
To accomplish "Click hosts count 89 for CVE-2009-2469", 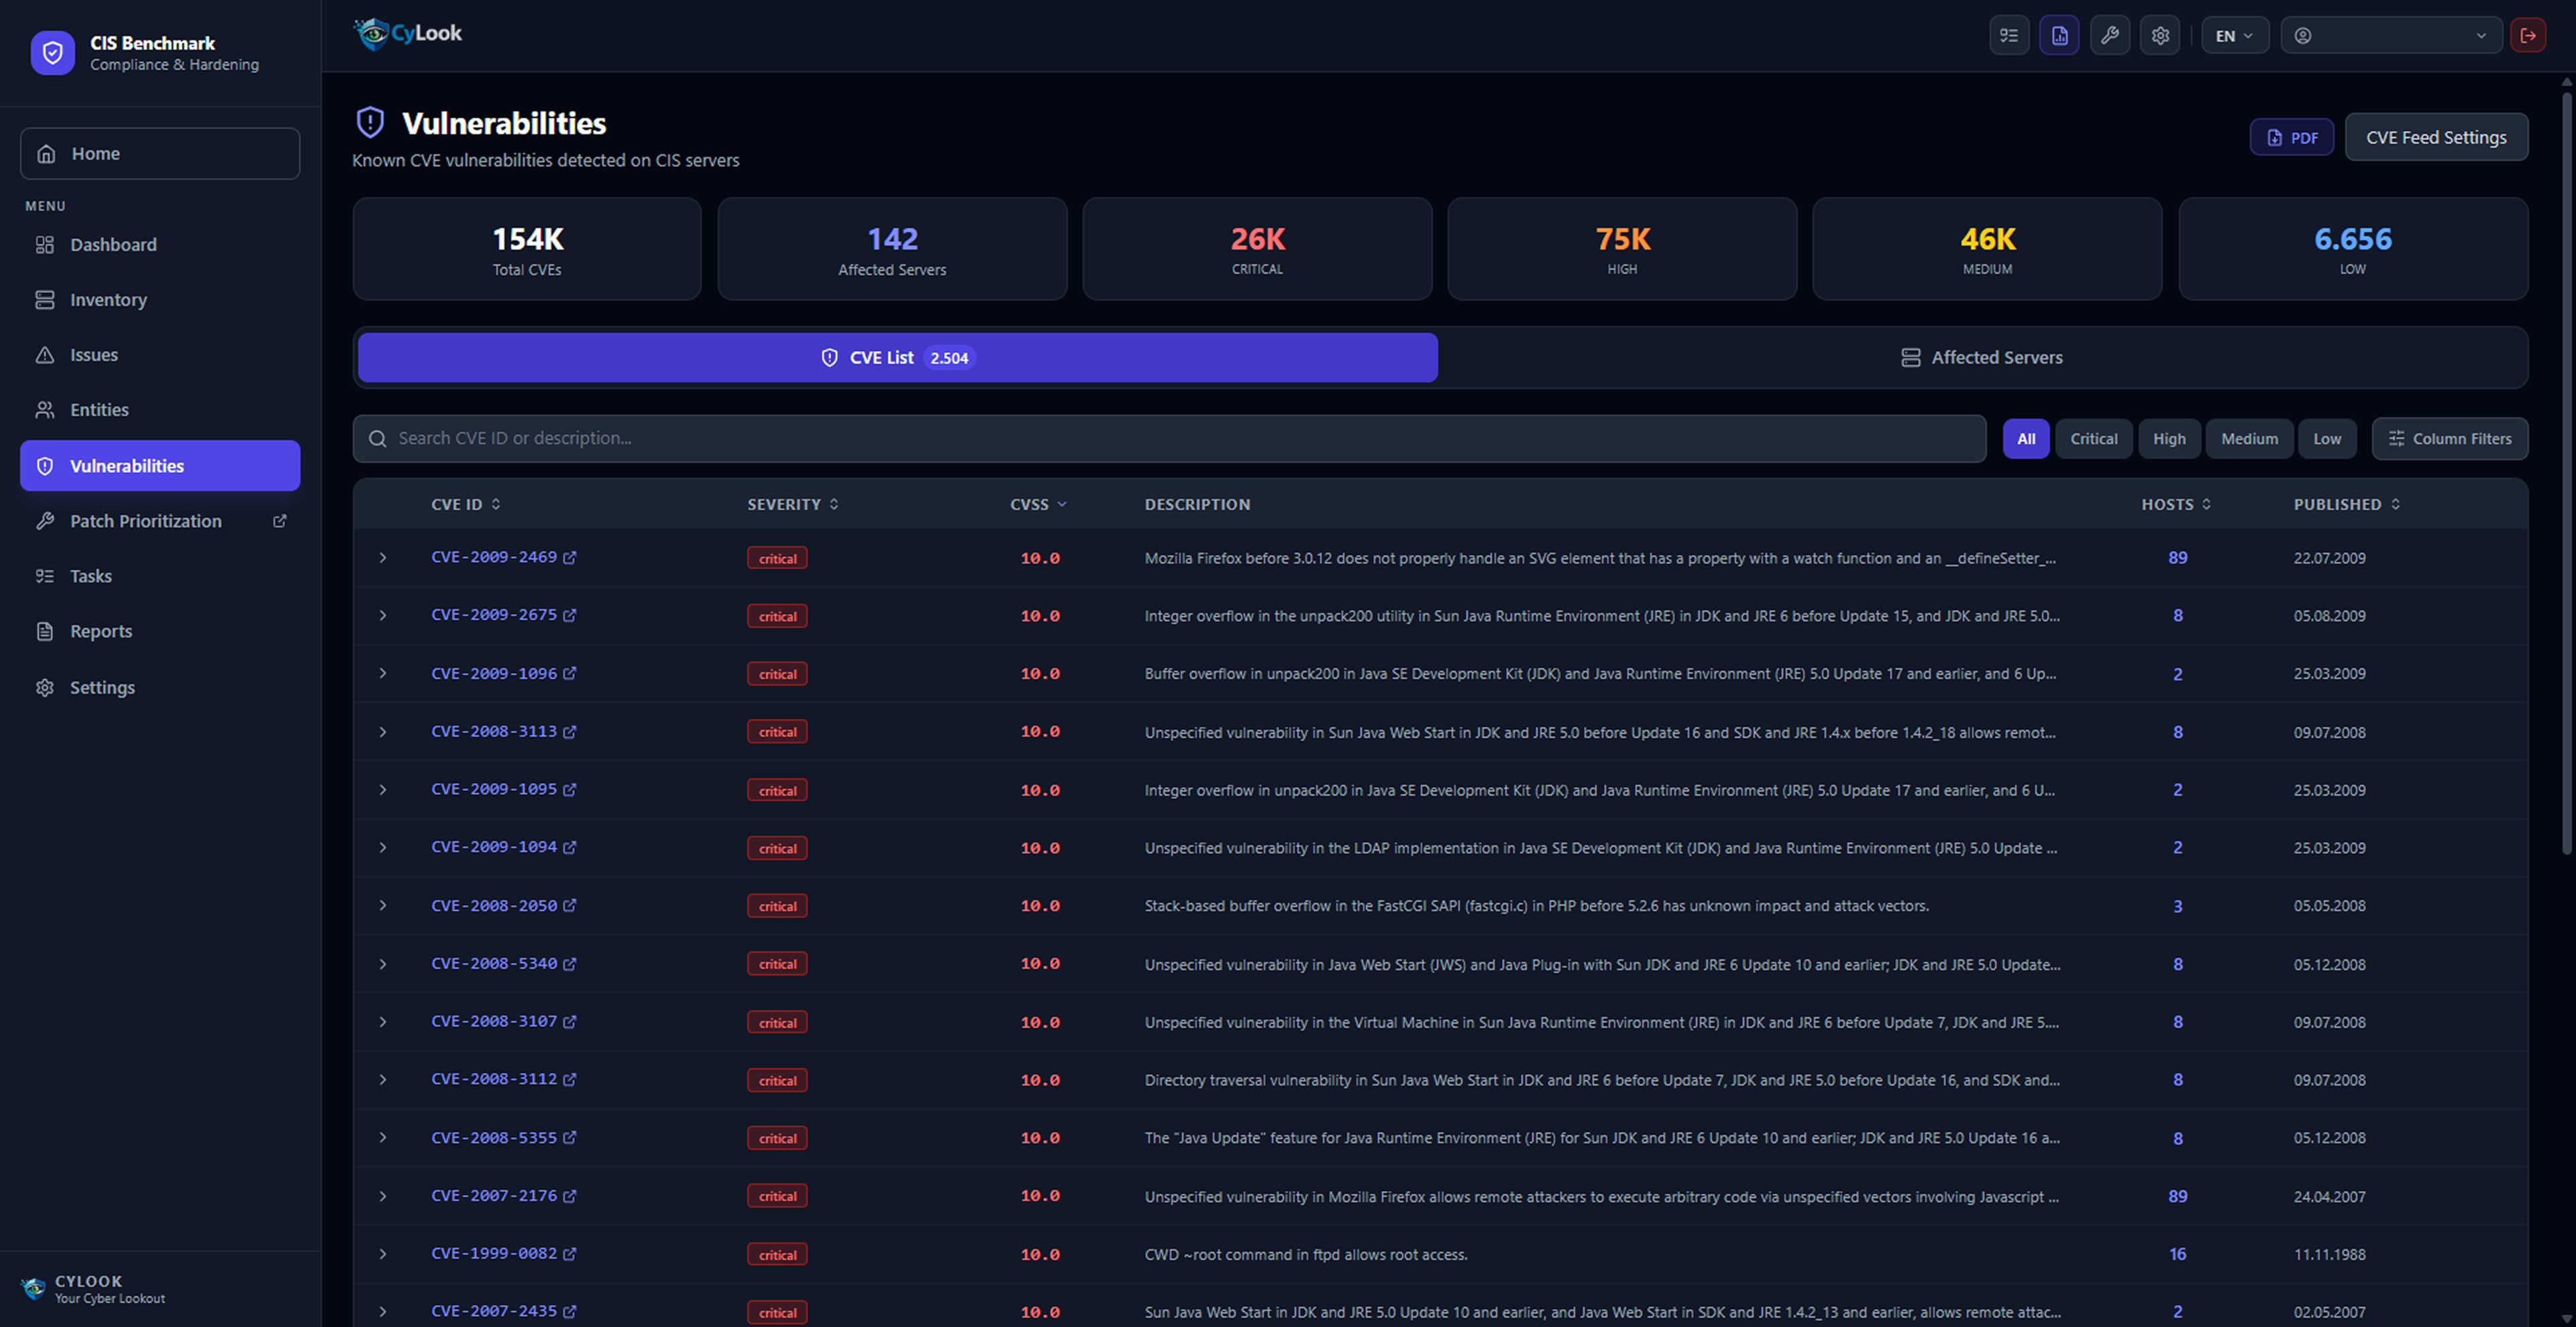I will (x=2177, y=558).
